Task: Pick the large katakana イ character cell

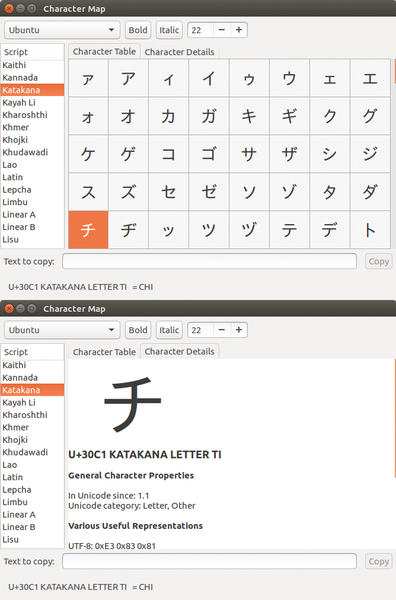Action: tap(209, 78)
